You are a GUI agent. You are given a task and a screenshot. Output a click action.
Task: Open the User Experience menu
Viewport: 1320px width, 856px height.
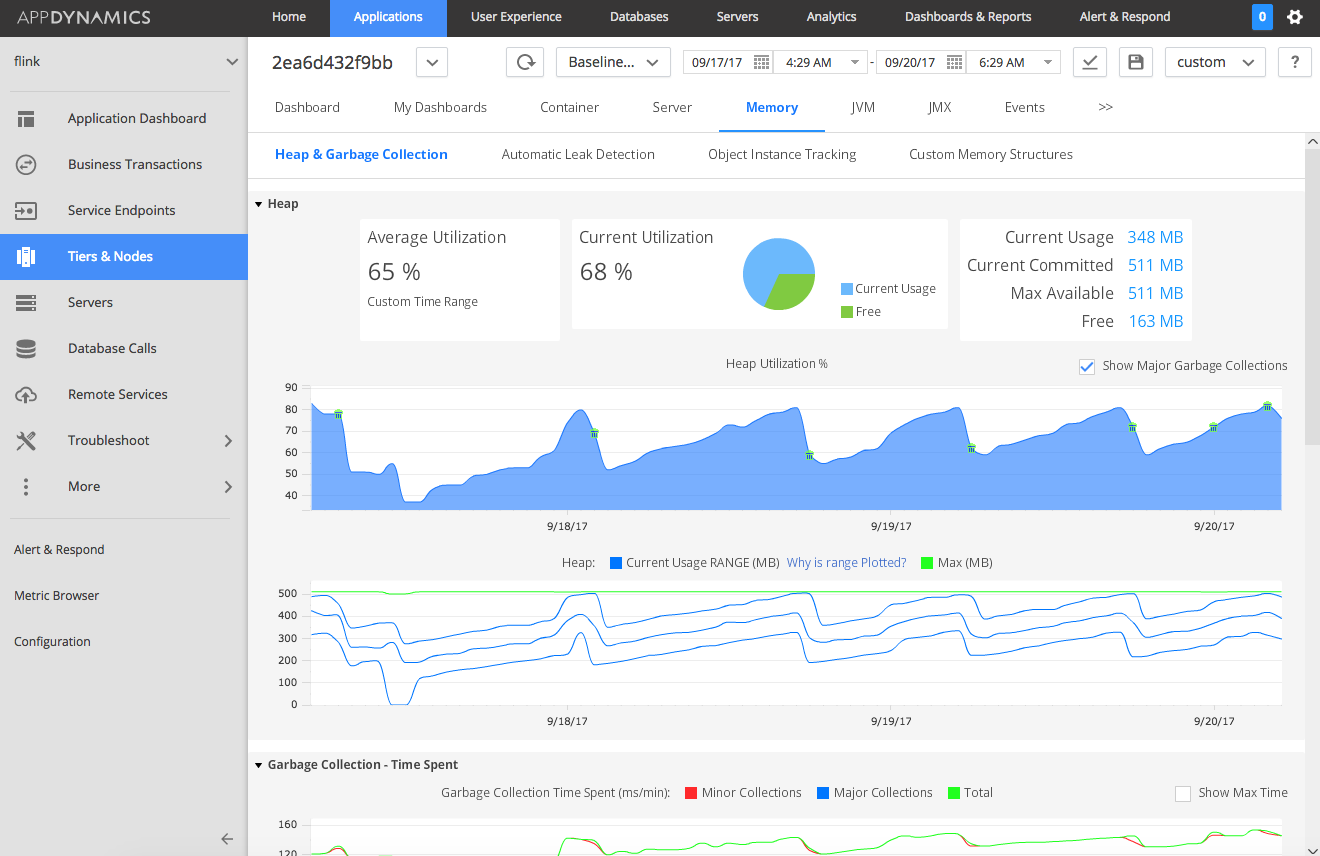tap(516, 17)
